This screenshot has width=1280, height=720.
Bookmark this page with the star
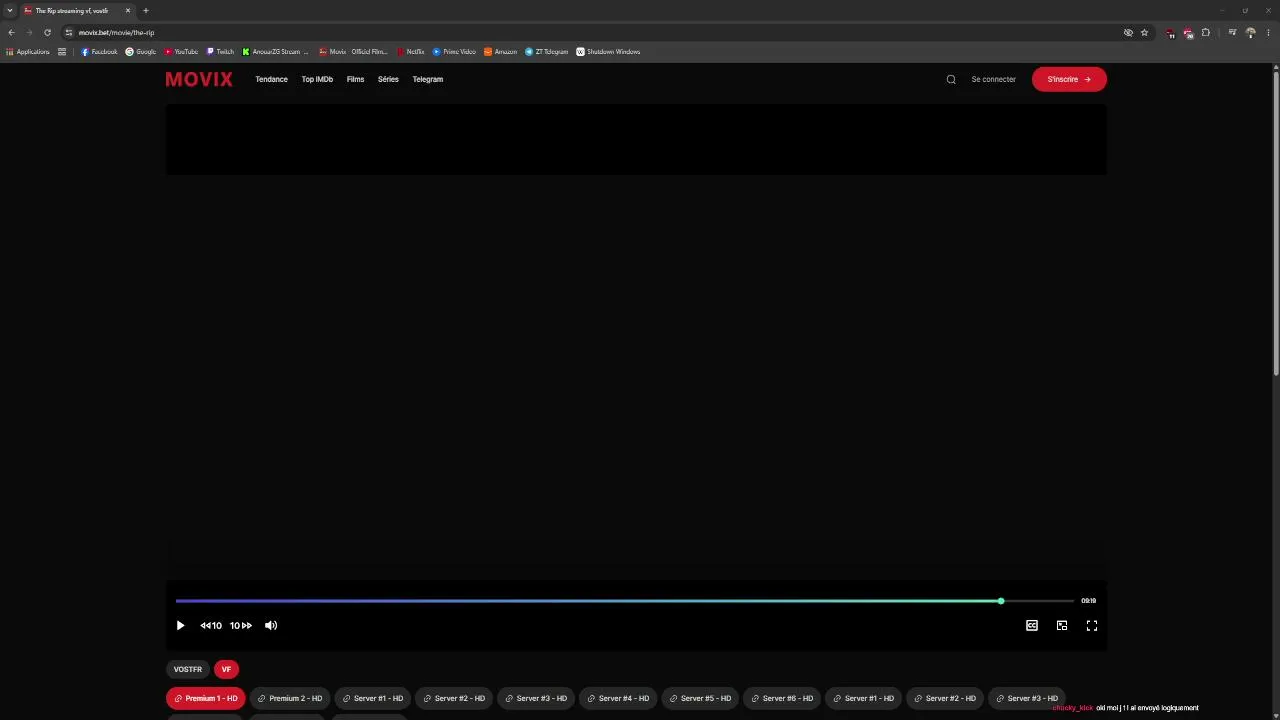click(x=1145, y=32)
